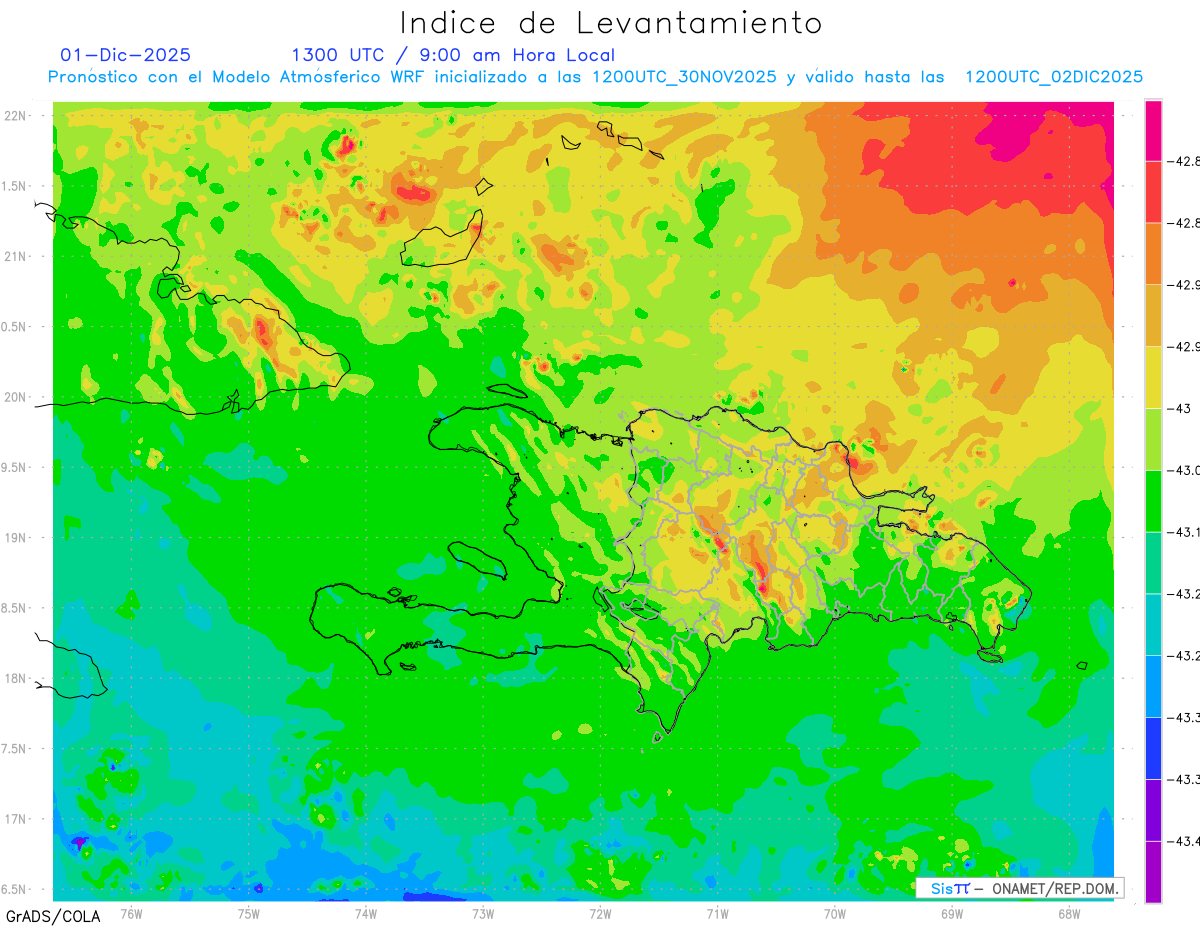Click the '20N' latitude label
This screenshot has height=927, width=1200.
click(17, 397)
